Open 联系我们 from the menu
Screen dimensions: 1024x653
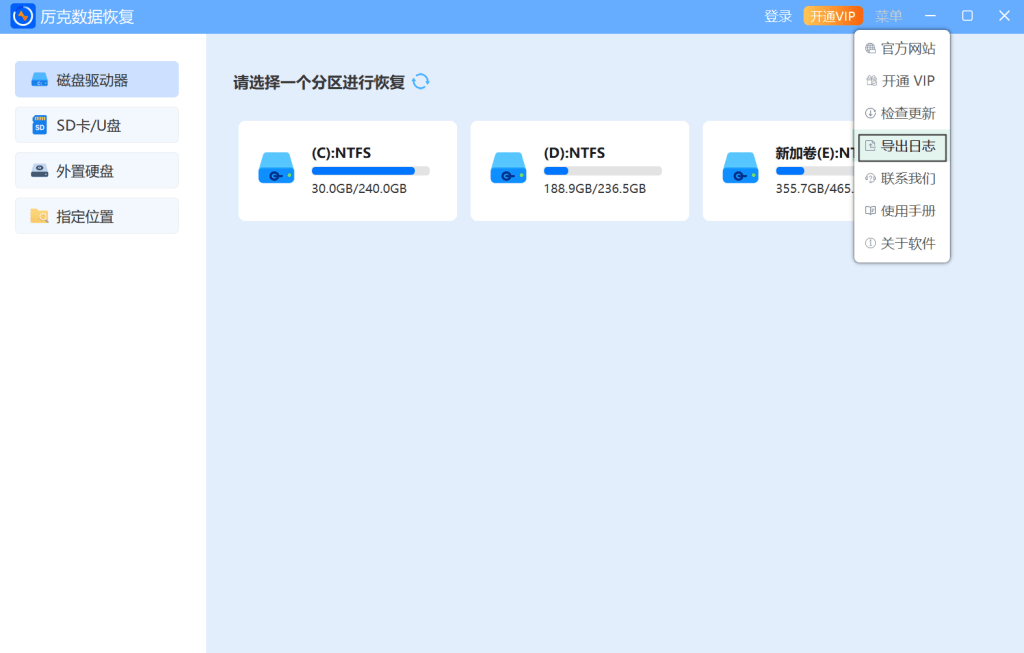[x=902, y=178]
